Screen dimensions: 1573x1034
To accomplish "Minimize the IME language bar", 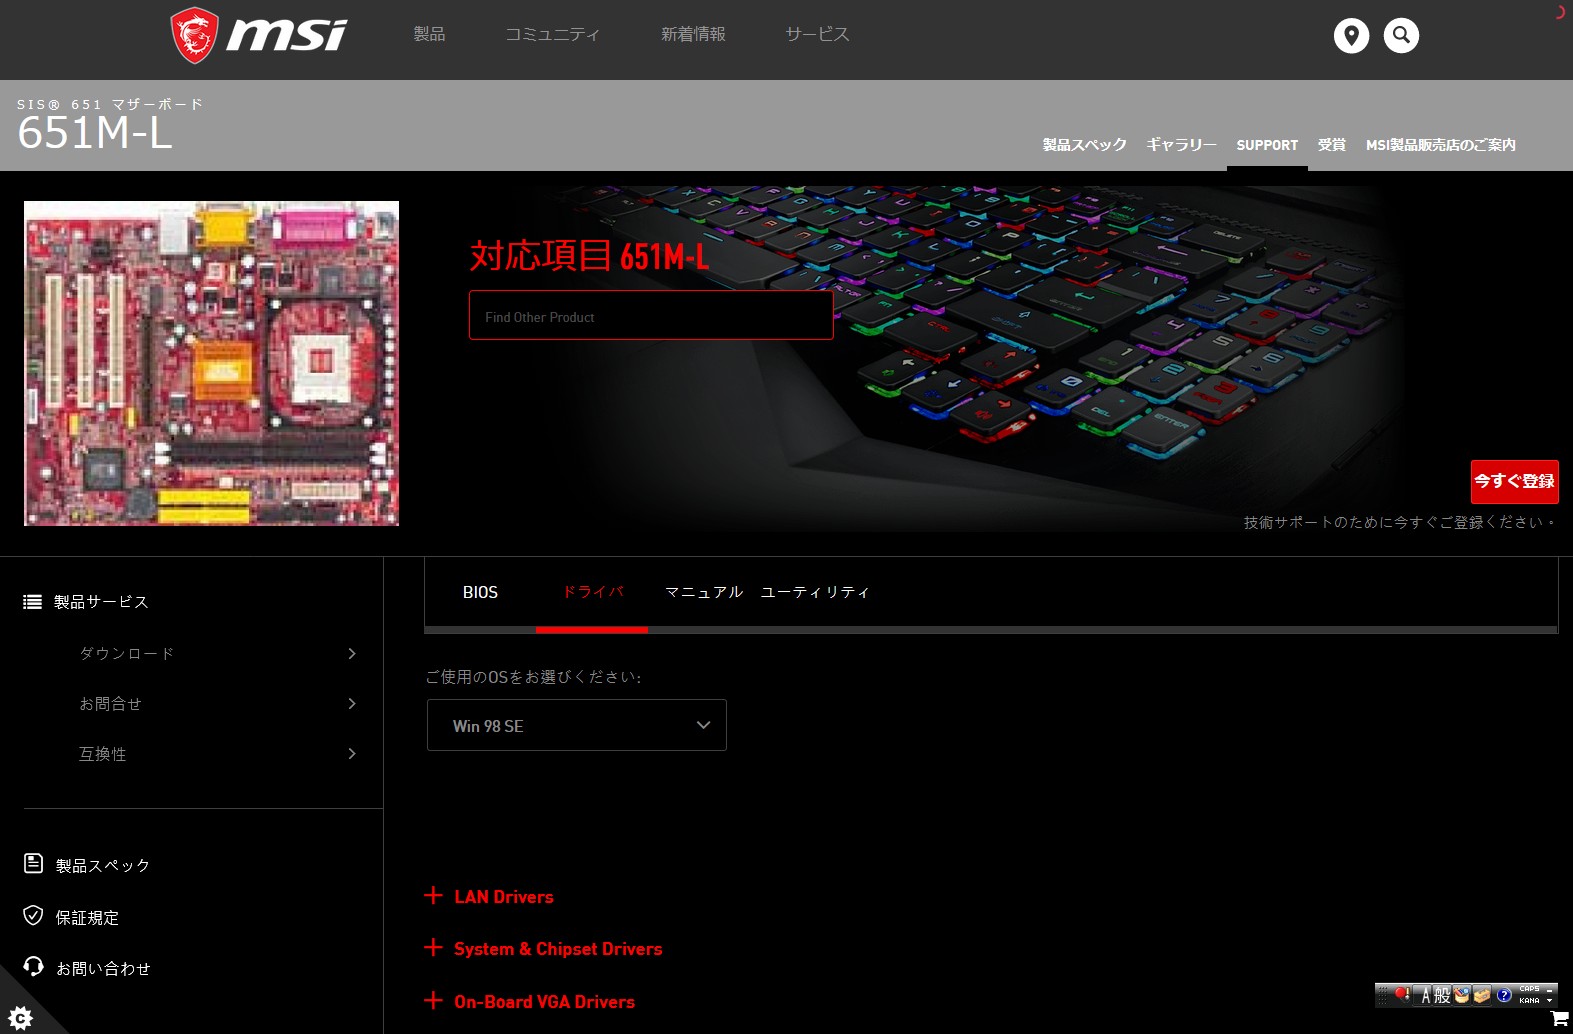I will click(x=1550, y=991).
